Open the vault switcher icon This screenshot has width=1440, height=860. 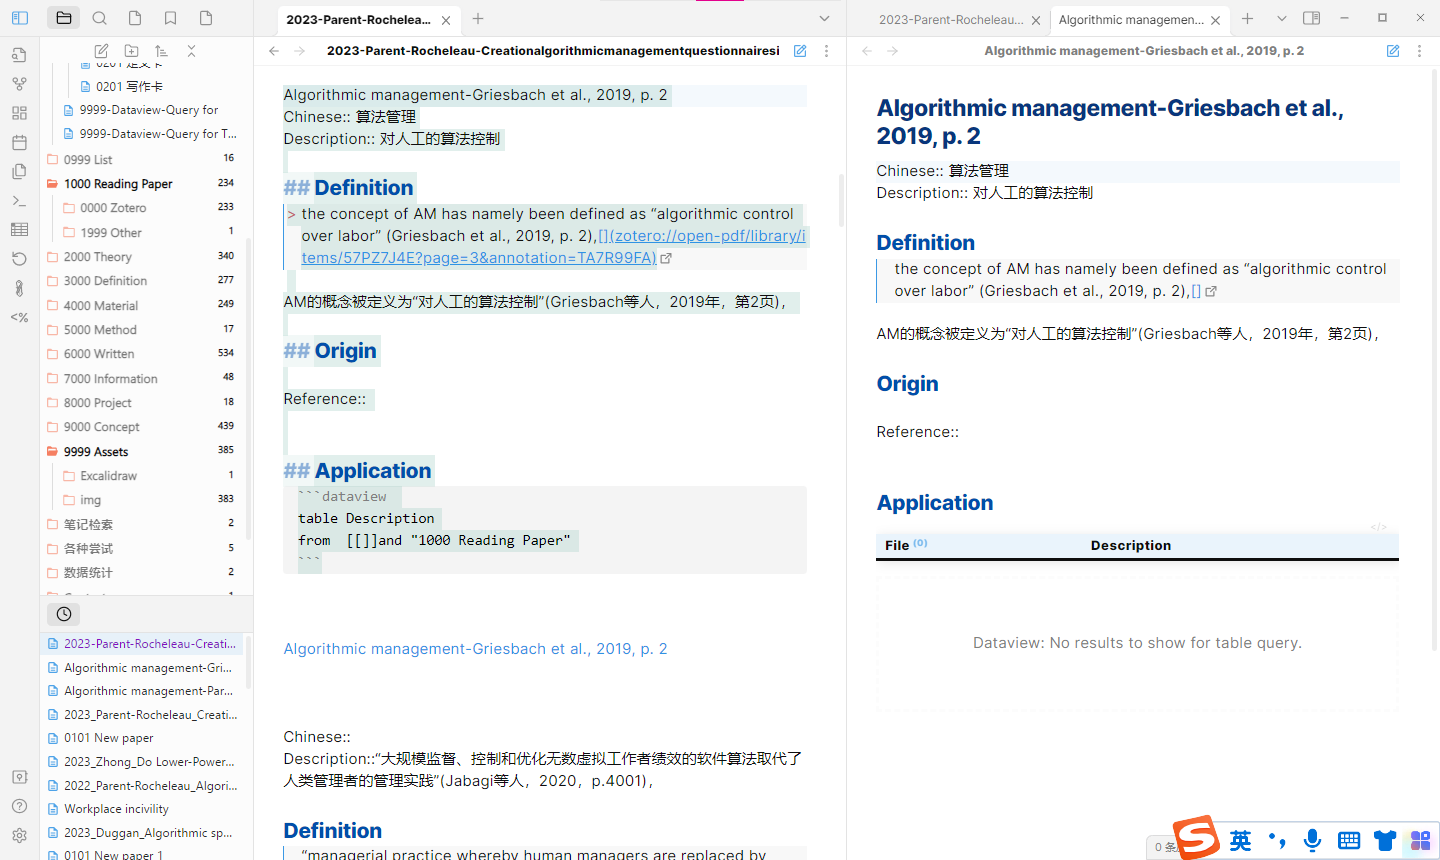pos(19,777)
